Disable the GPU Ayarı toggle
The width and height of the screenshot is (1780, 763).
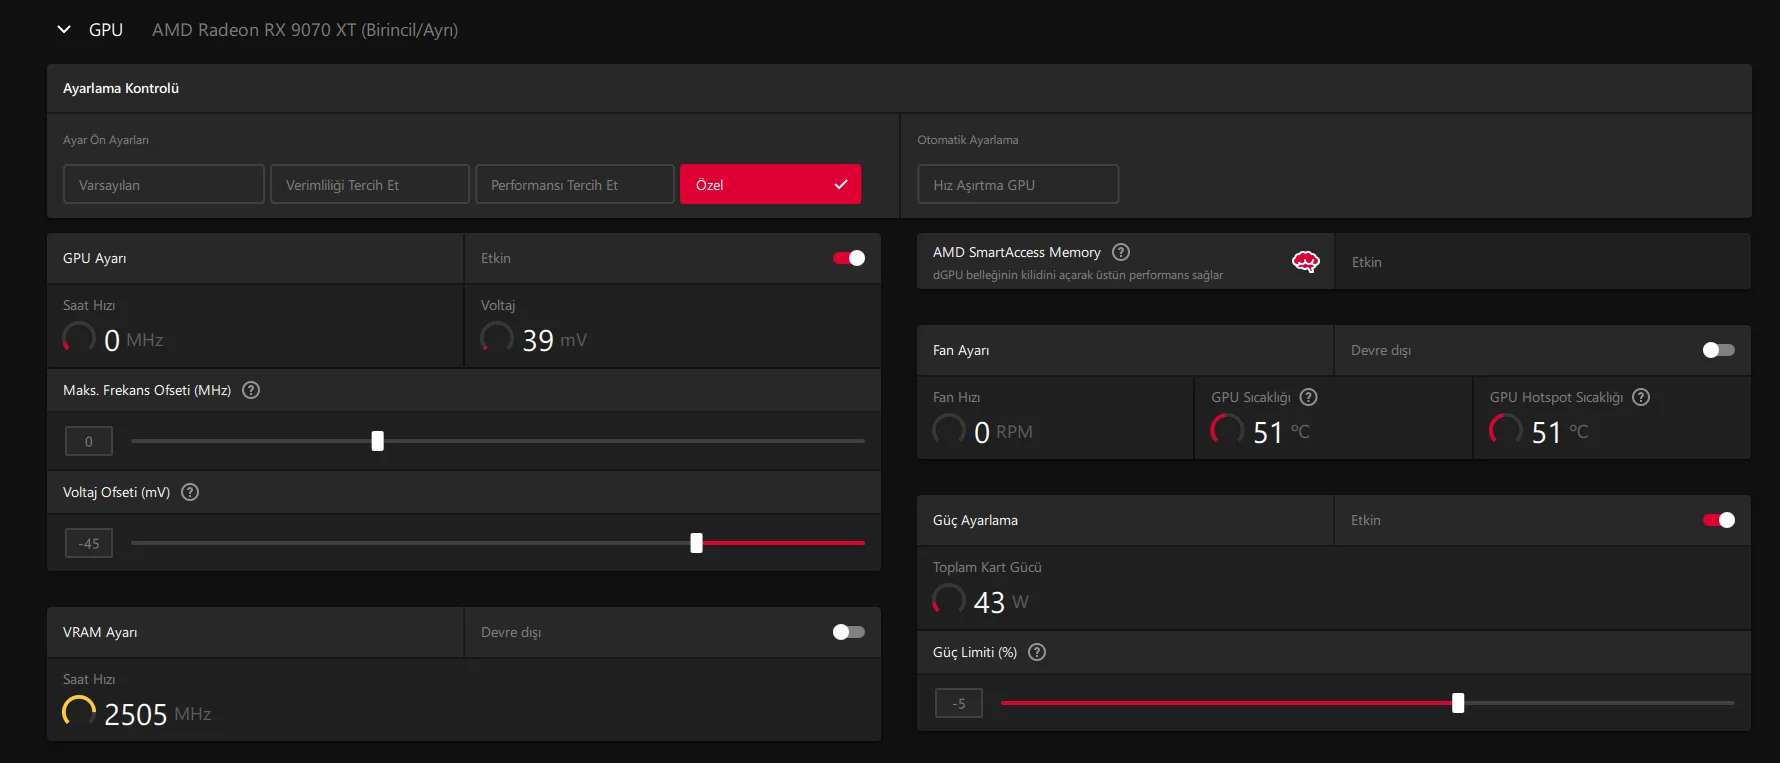(x=849, y=258)
